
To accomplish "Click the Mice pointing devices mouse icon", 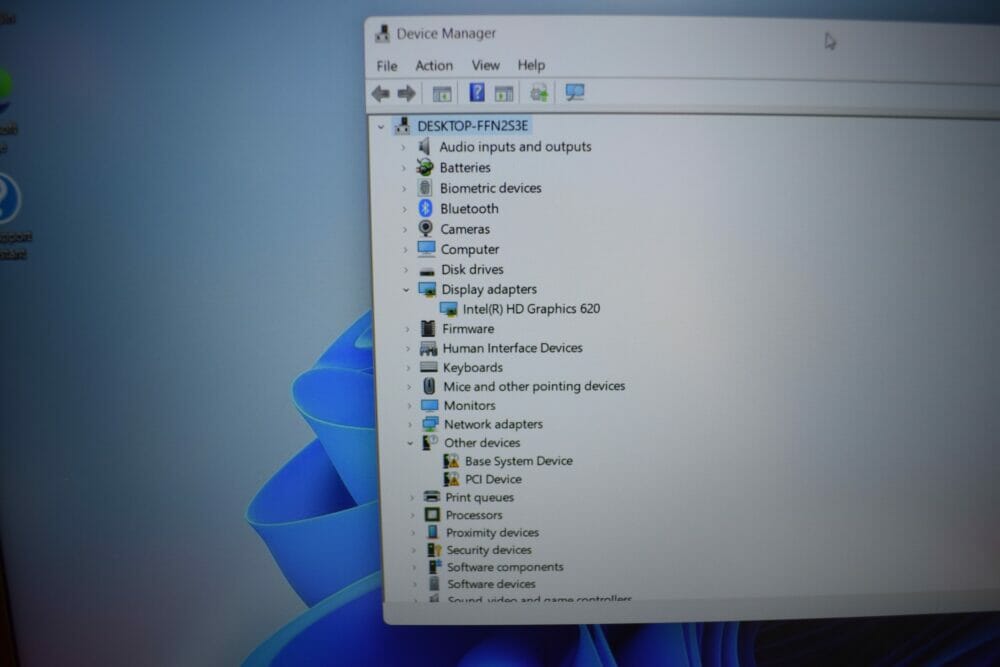I will pos(429,386).
